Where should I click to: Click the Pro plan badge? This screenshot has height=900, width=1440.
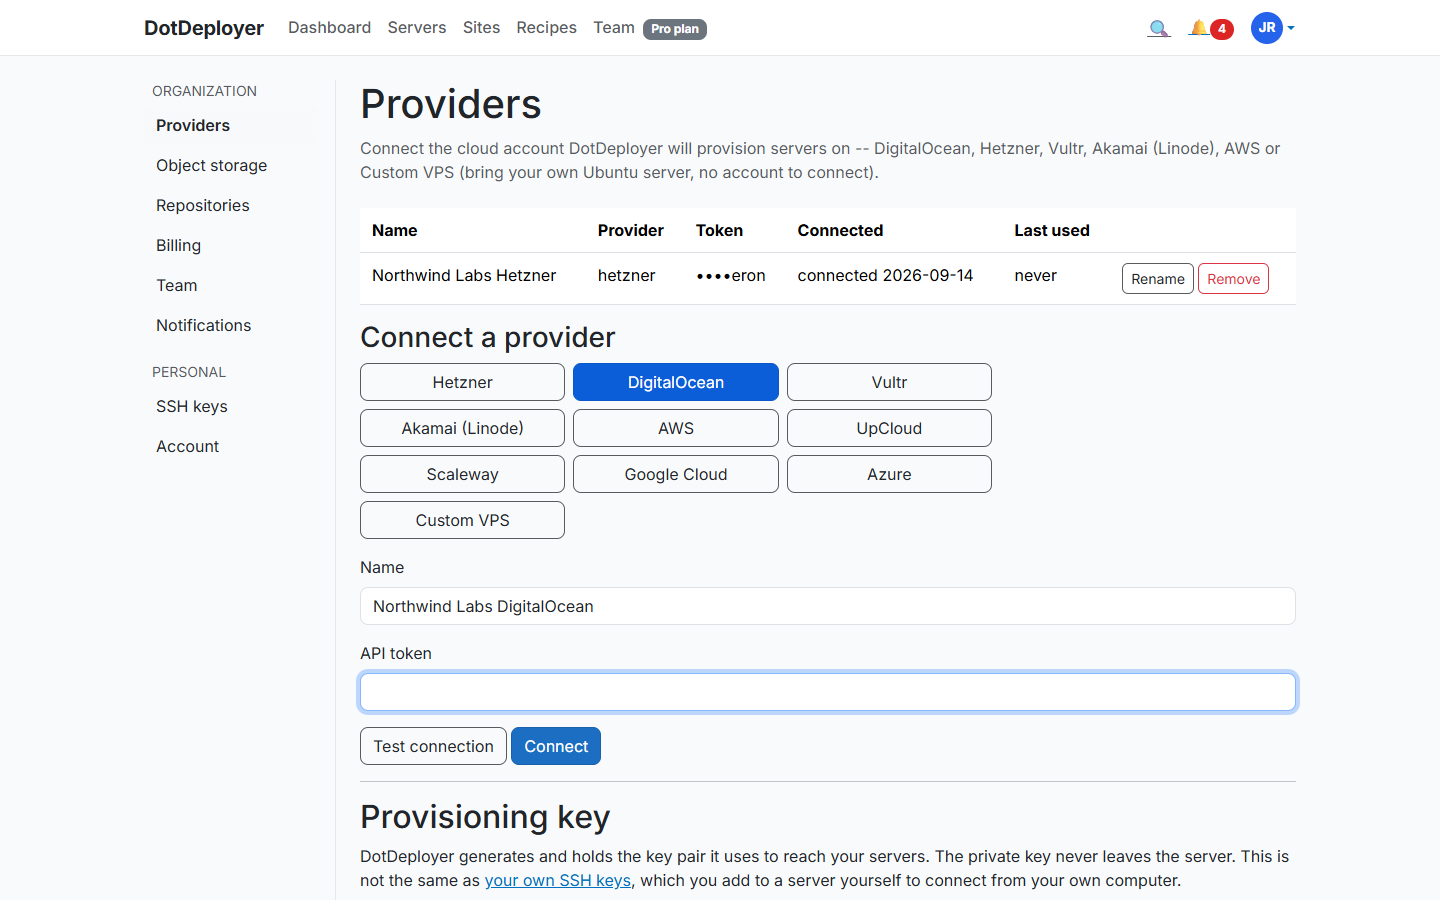point(675,29)
